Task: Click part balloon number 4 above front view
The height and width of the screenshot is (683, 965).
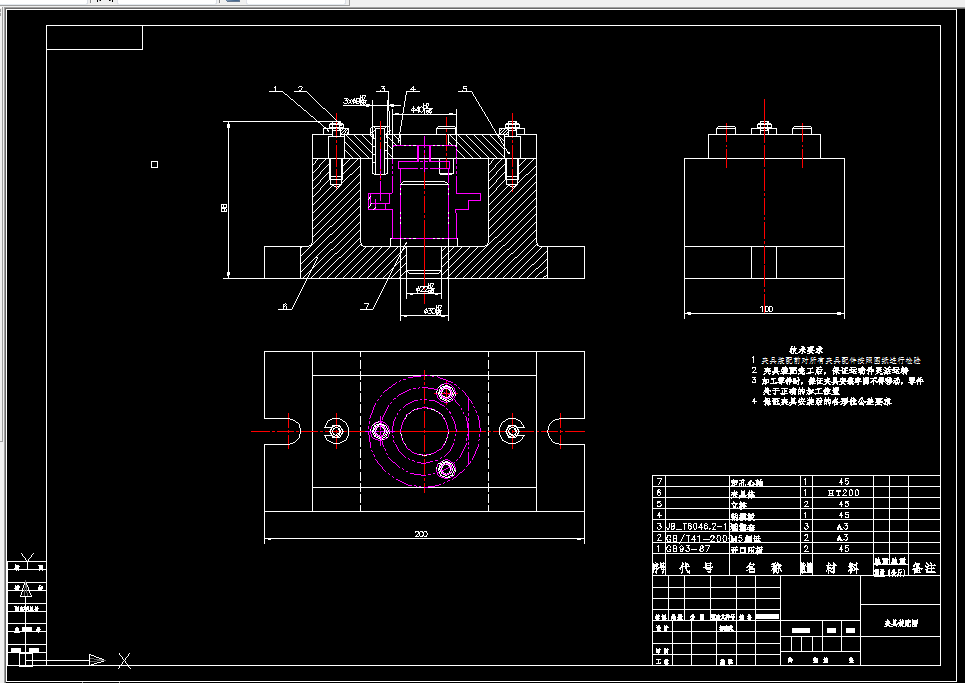Action: pyautogui.click(x=412, y=90)
